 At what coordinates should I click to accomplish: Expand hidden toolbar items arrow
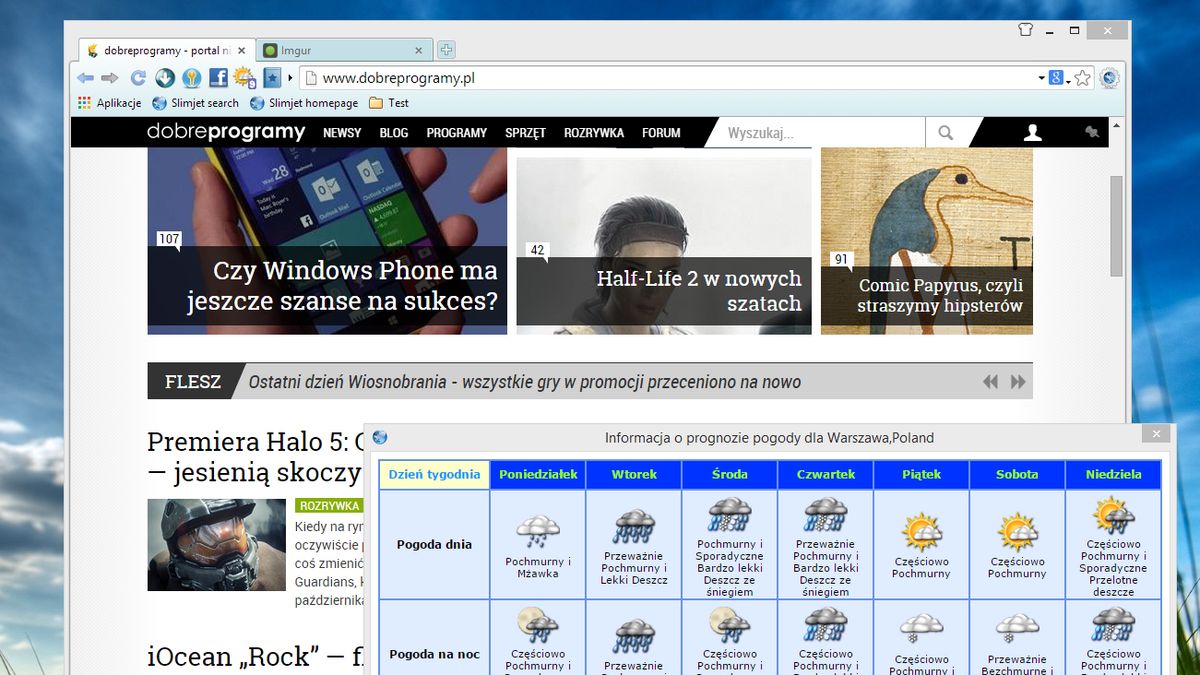291,78
